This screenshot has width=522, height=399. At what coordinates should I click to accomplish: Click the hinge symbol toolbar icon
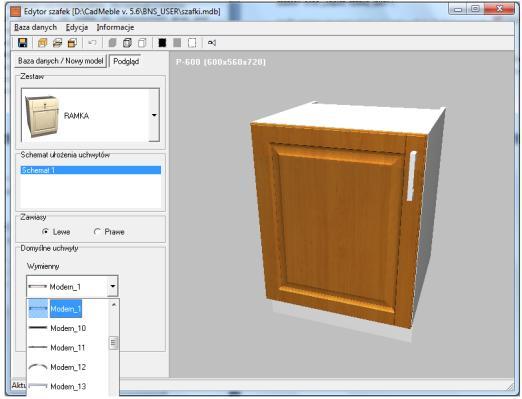click(x=212, y=43)
